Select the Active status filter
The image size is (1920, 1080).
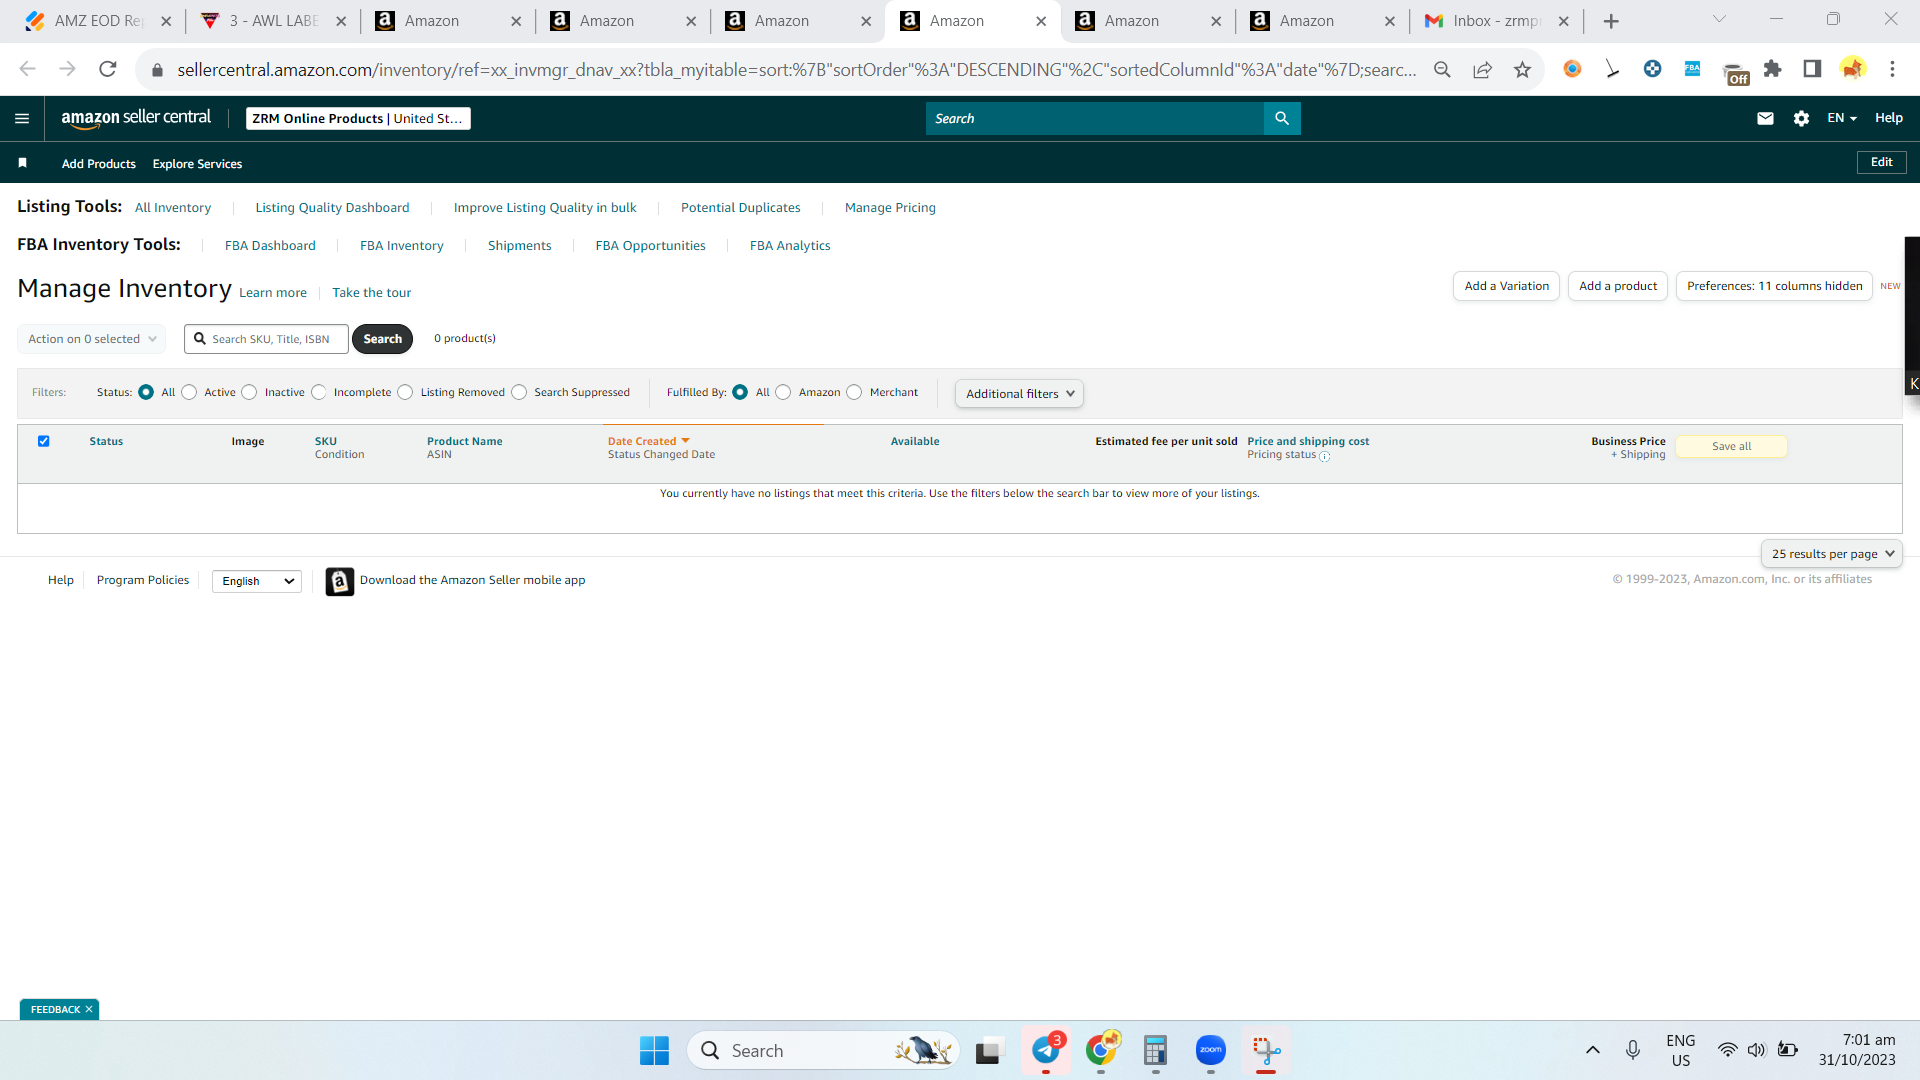click(x=189, y=392)
